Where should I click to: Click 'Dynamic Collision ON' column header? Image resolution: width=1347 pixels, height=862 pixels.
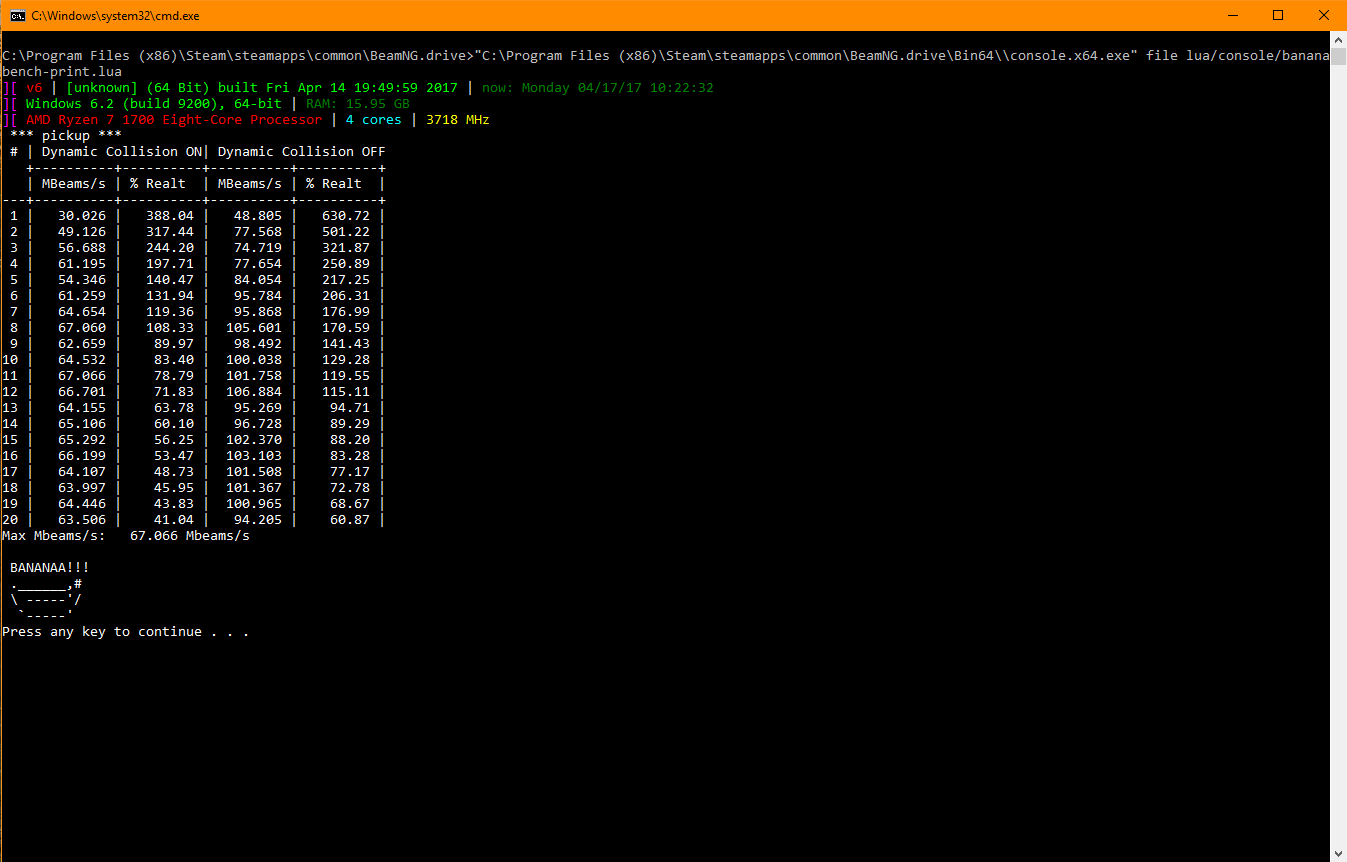122,152
